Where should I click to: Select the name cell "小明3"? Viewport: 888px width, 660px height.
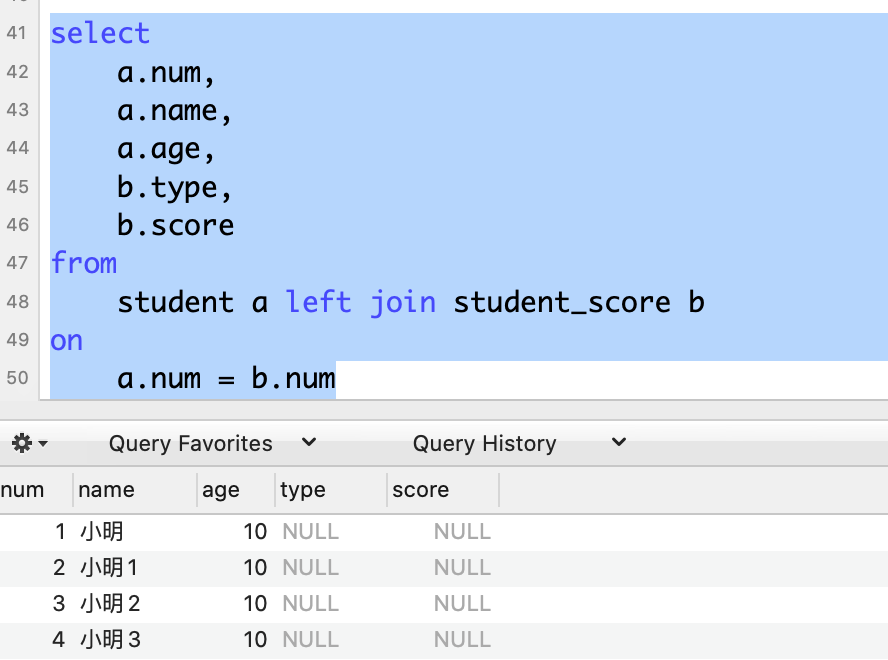pos(110,639)
